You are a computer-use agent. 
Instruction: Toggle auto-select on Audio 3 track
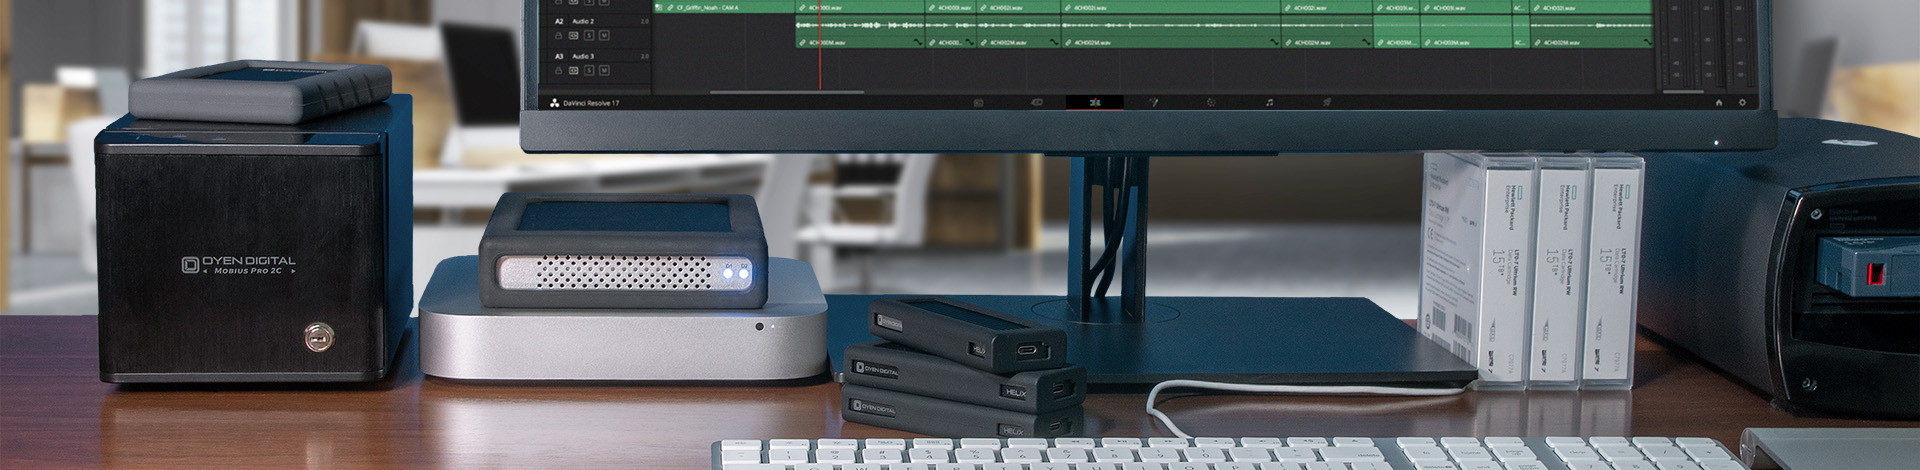(x=573, y=70)
